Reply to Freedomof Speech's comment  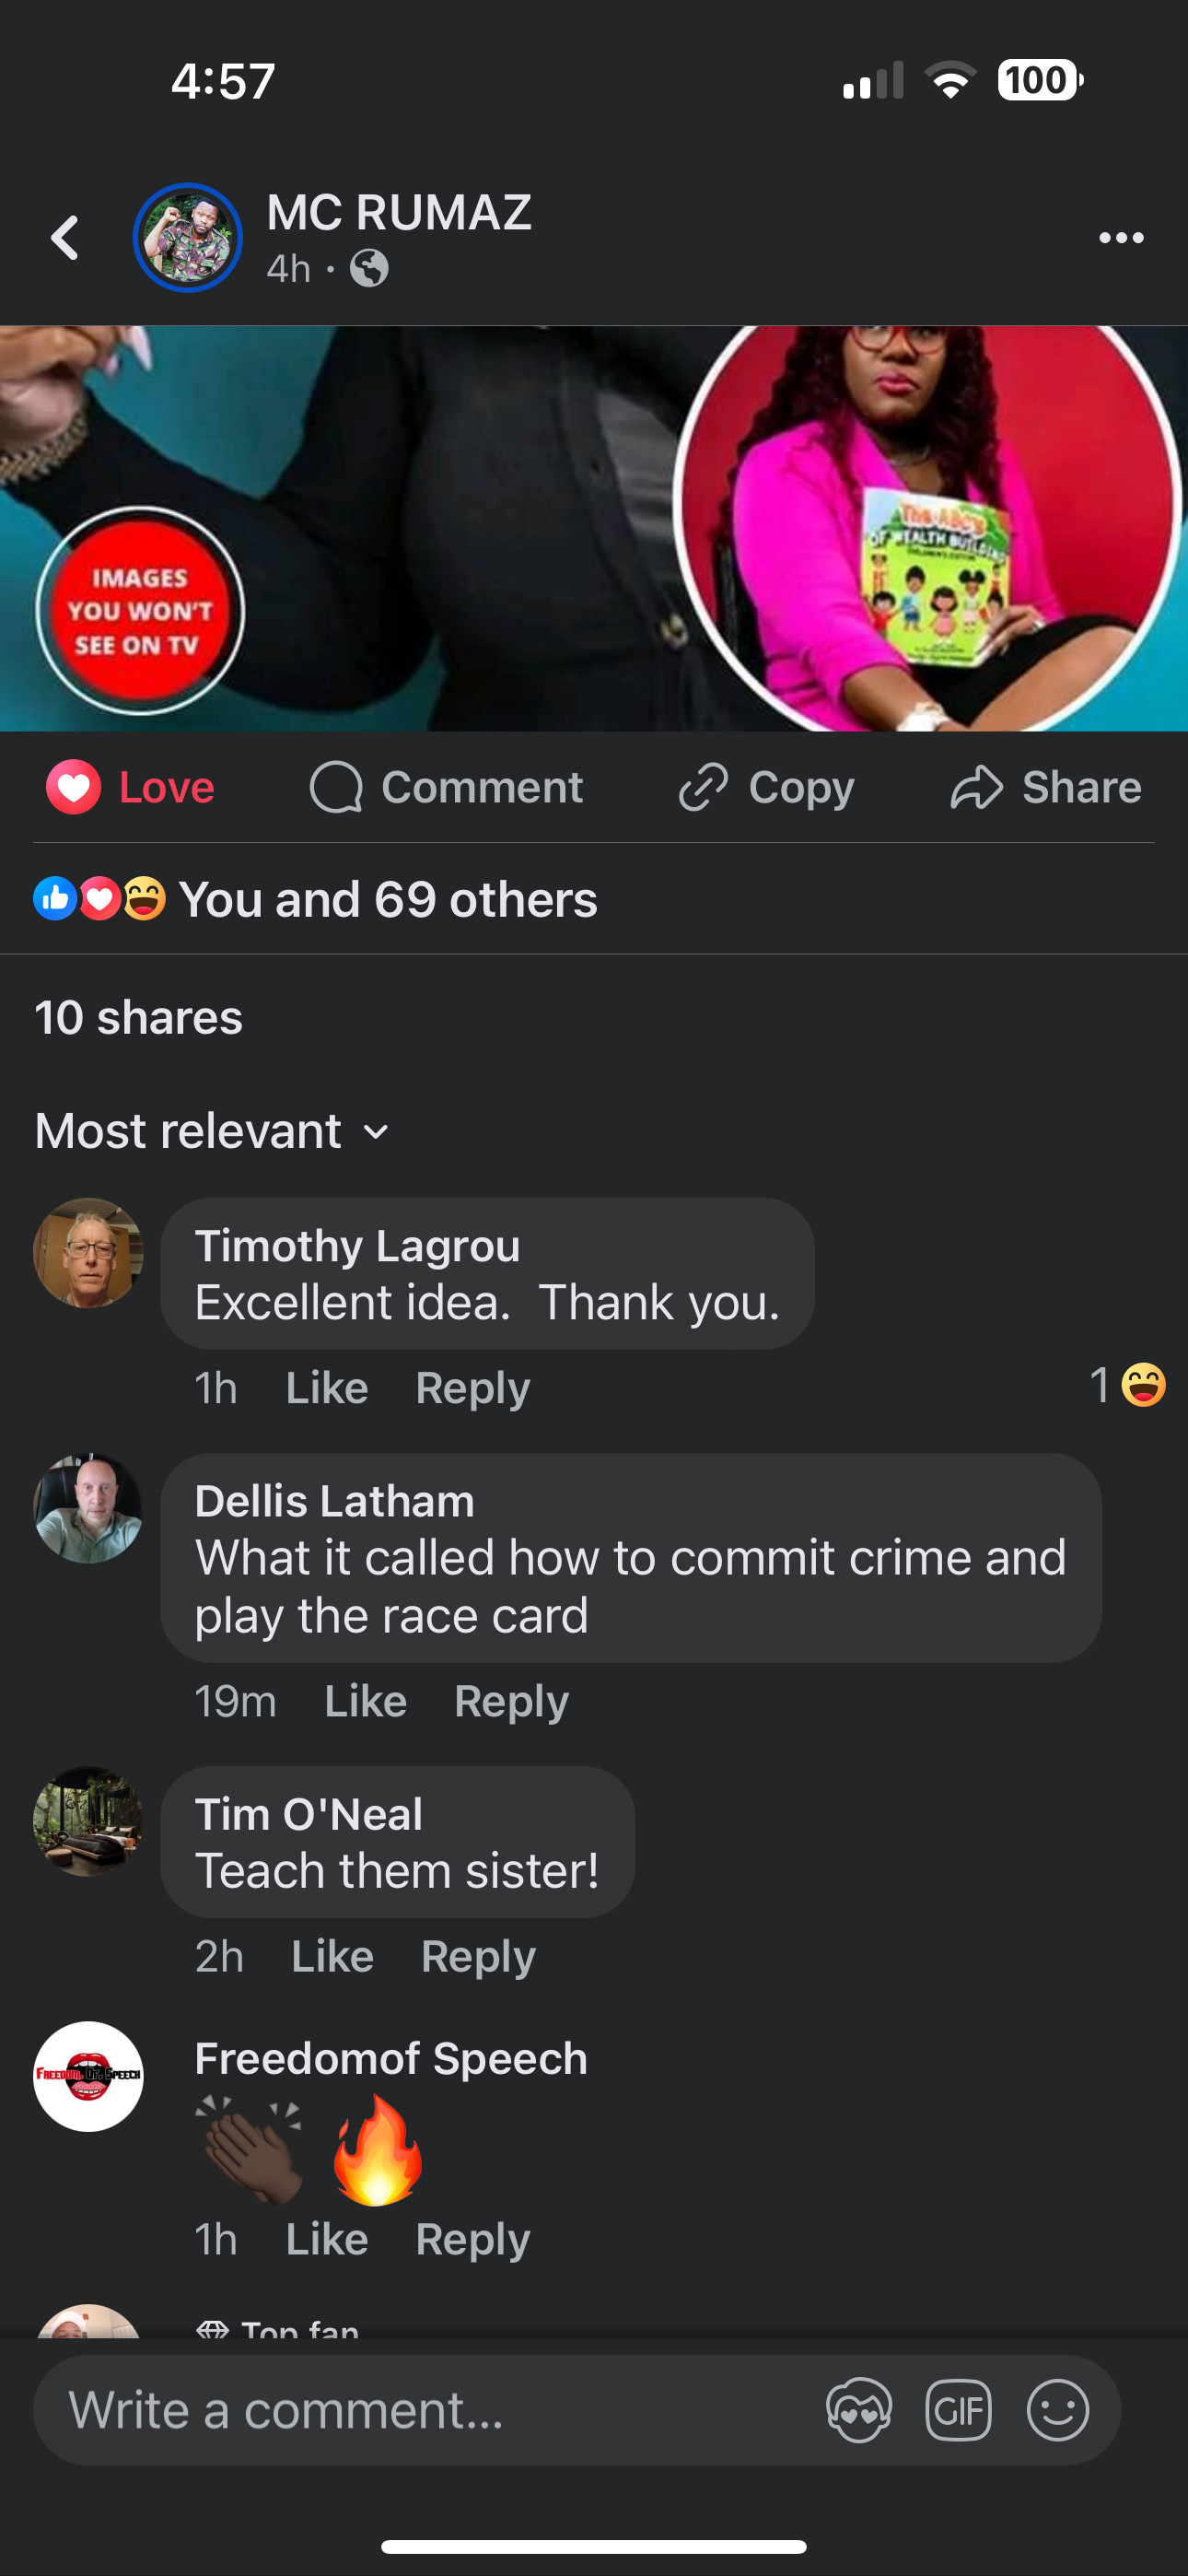(x=472, y=2239)
